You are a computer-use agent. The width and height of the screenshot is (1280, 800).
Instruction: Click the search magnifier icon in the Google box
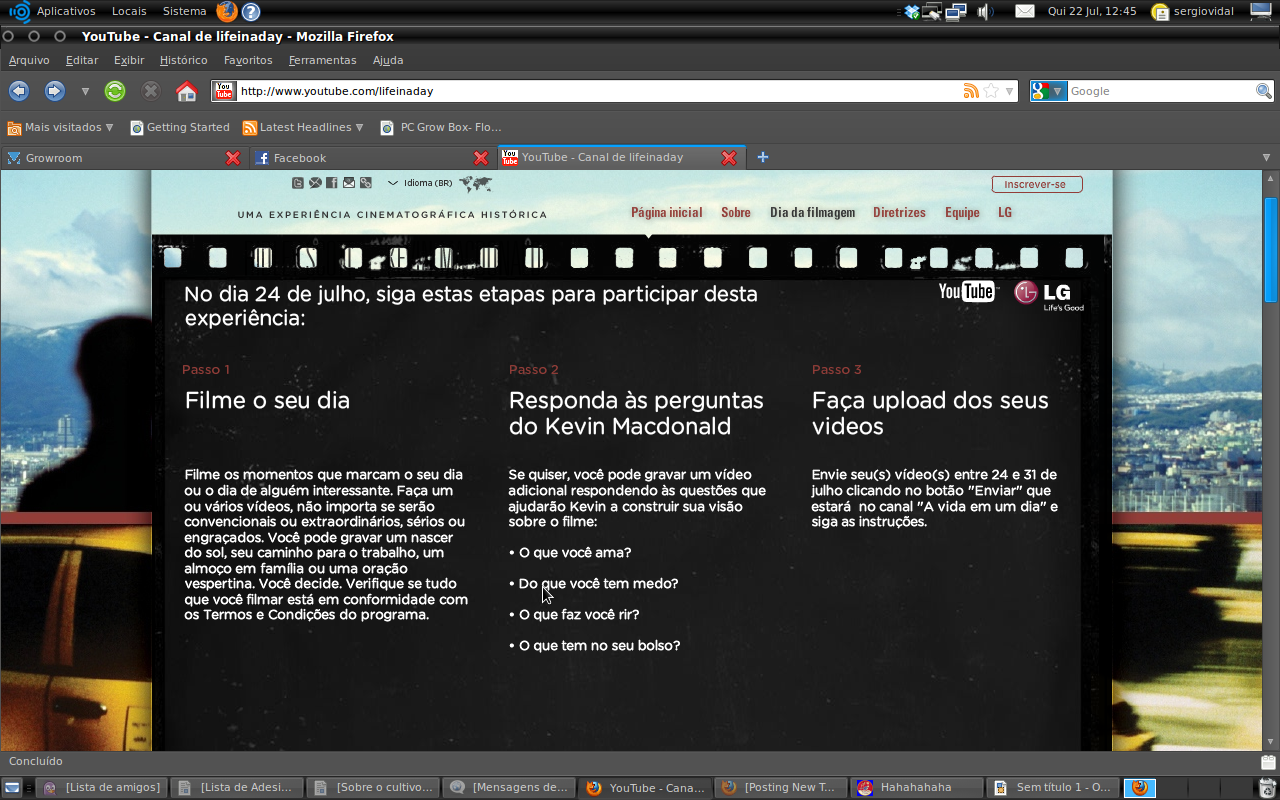tap(1264, 91)
